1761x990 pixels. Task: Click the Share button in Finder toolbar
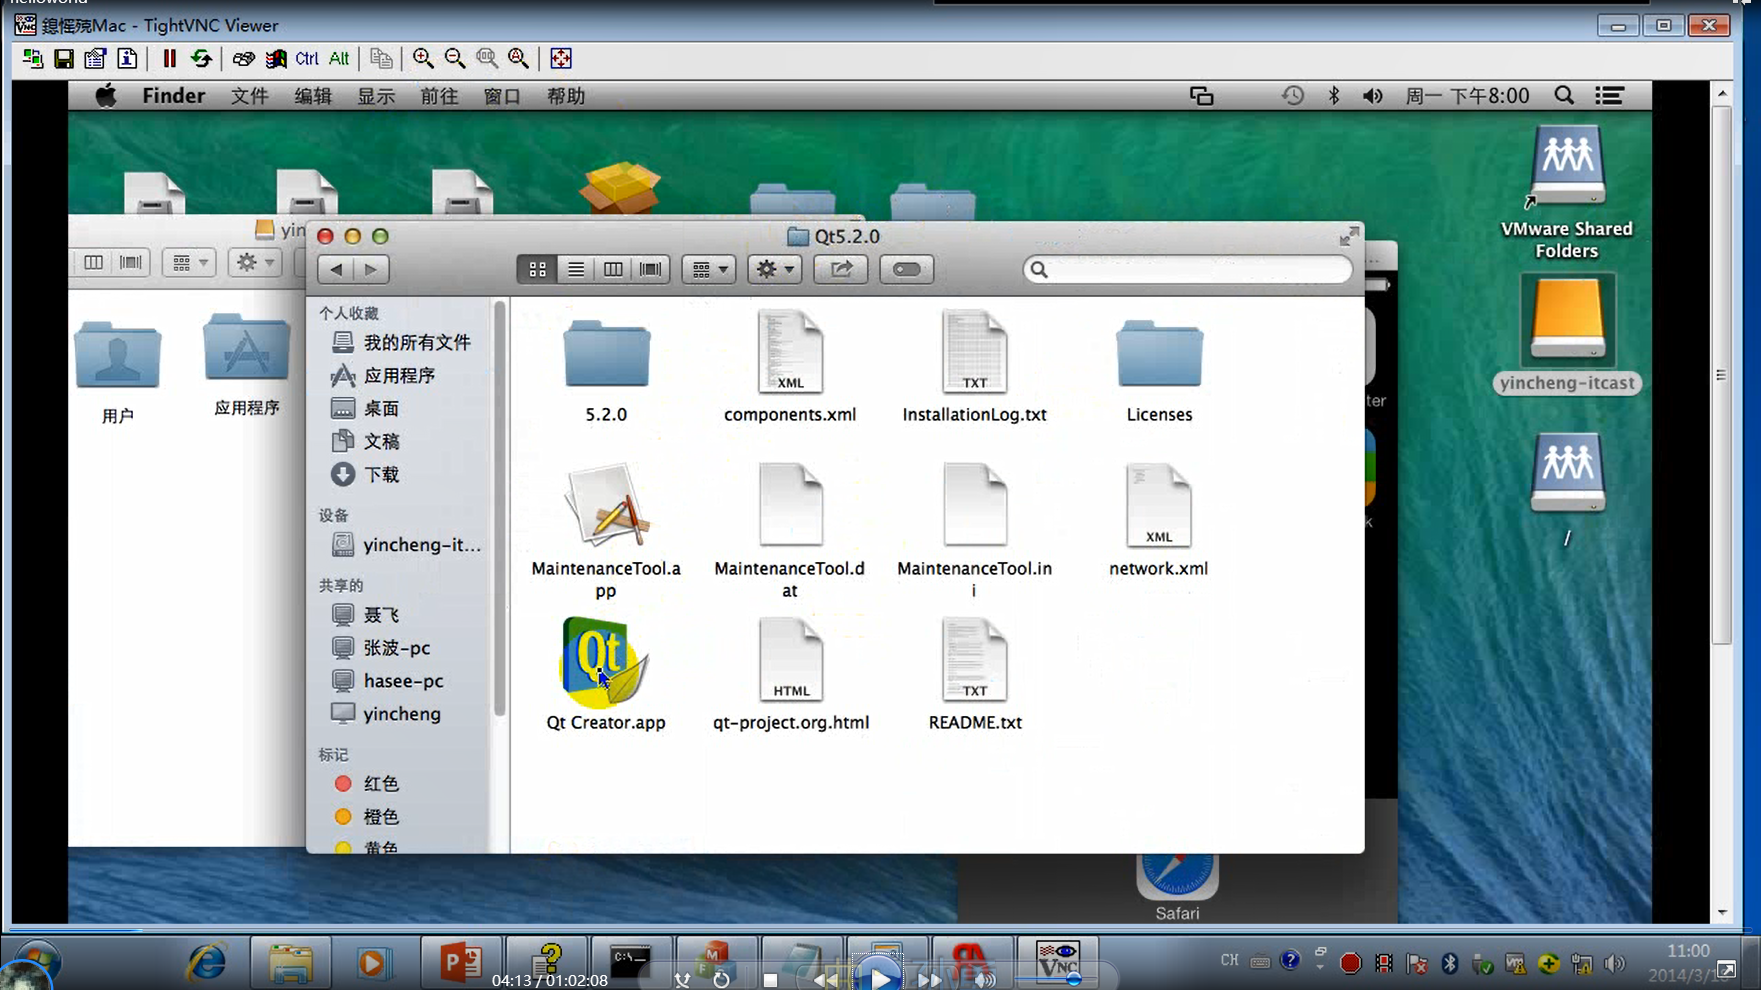[x=841, y=269]
